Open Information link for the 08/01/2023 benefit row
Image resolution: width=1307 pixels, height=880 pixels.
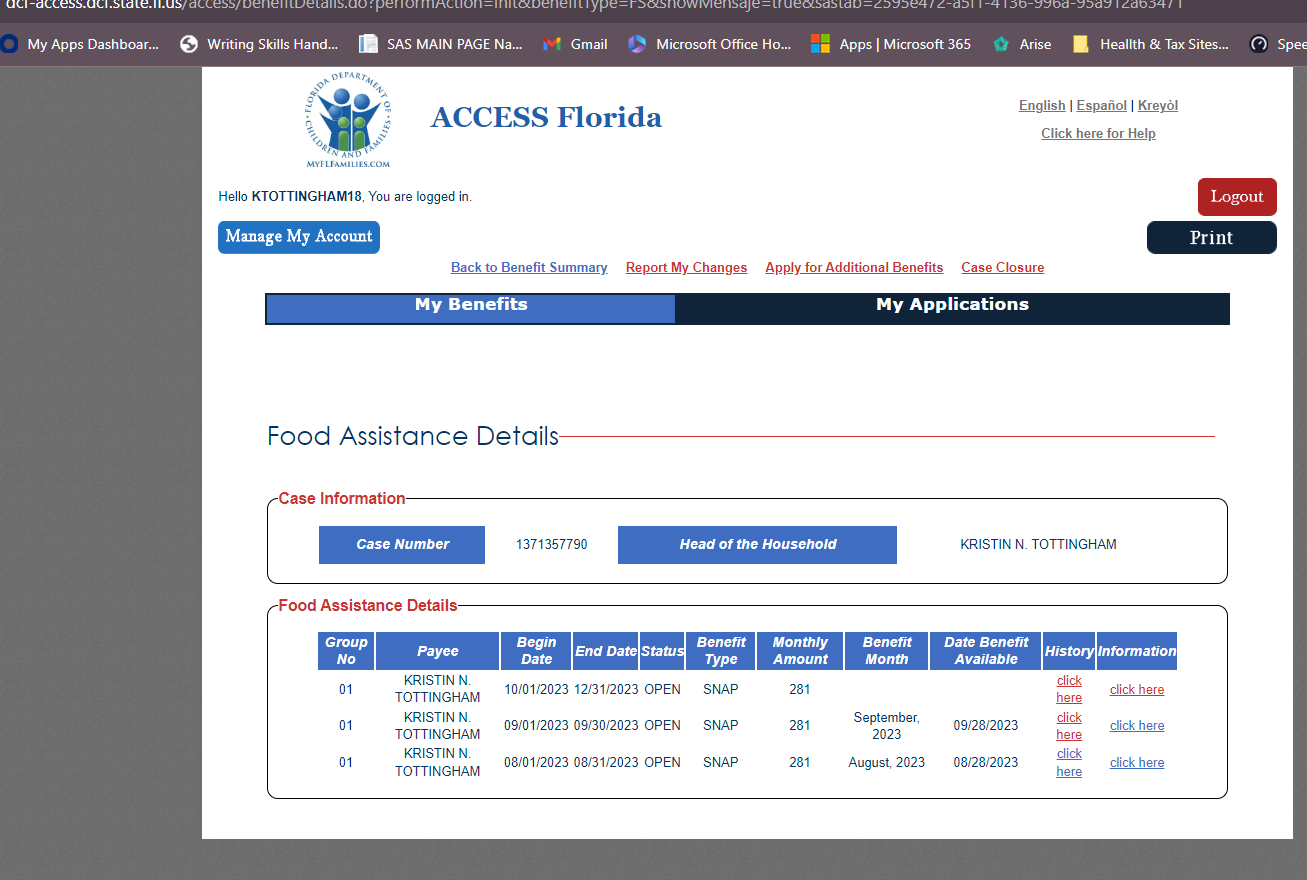(x=1137, y=763)
